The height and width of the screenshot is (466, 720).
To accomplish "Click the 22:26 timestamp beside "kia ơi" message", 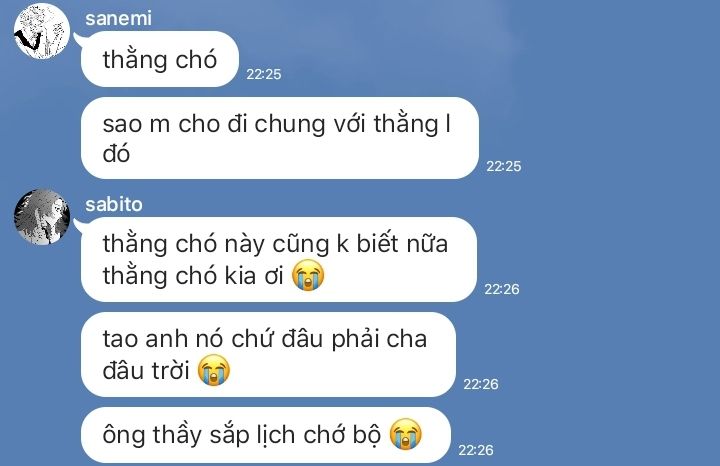I will point(502,289).
